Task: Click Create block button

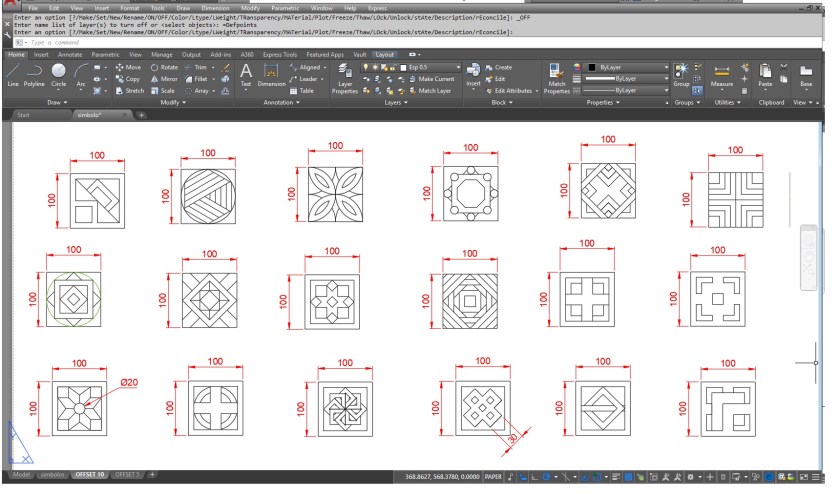Action: [x=499, y=68]
